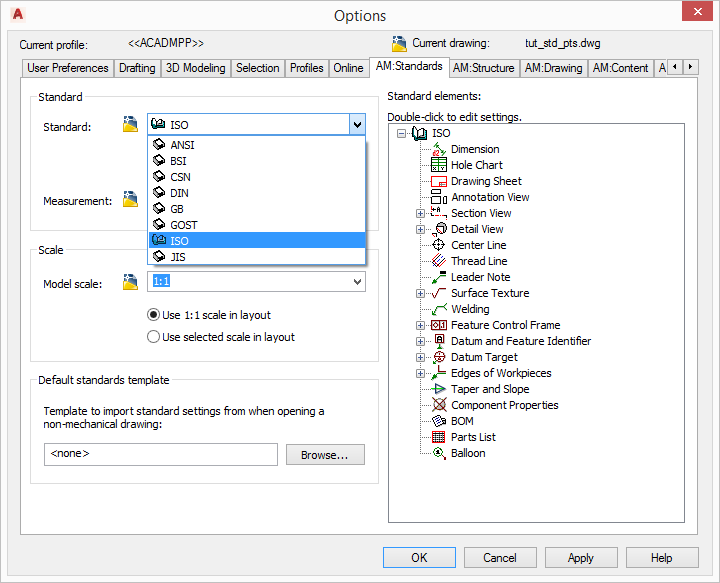Screen dimensions: 720x583
Task: Expand the Surface Texture tree node
Action: pyautogui.click(x=421, y=293)
